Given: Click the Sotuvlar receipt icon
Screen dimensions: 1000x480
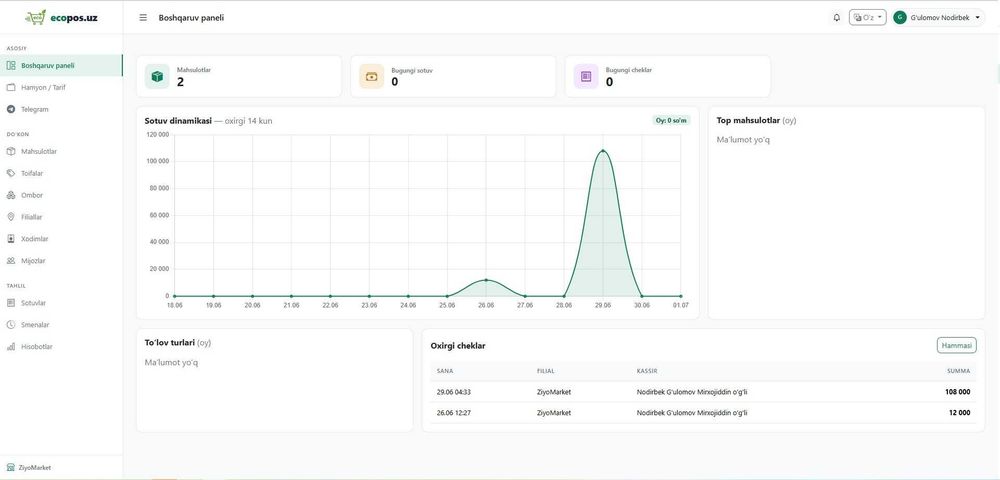Looking at the screenshot, I should click(x=11, y=303).
